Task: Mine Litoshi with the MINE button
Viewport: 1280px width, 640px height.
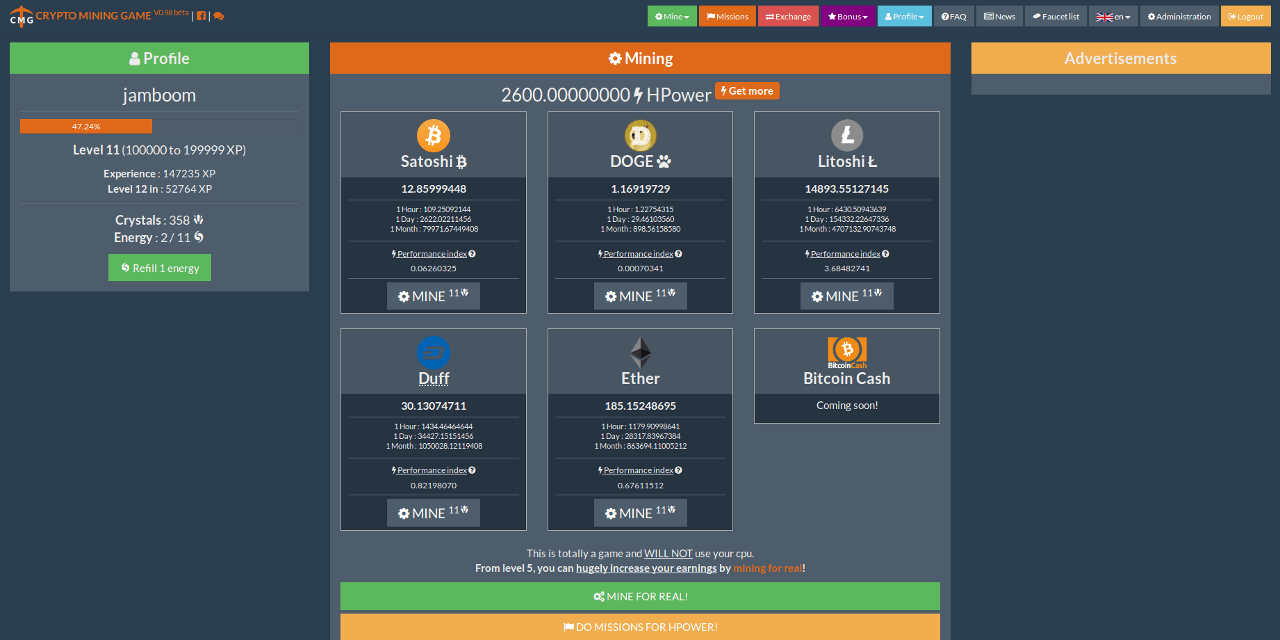Action: [847, 296]
